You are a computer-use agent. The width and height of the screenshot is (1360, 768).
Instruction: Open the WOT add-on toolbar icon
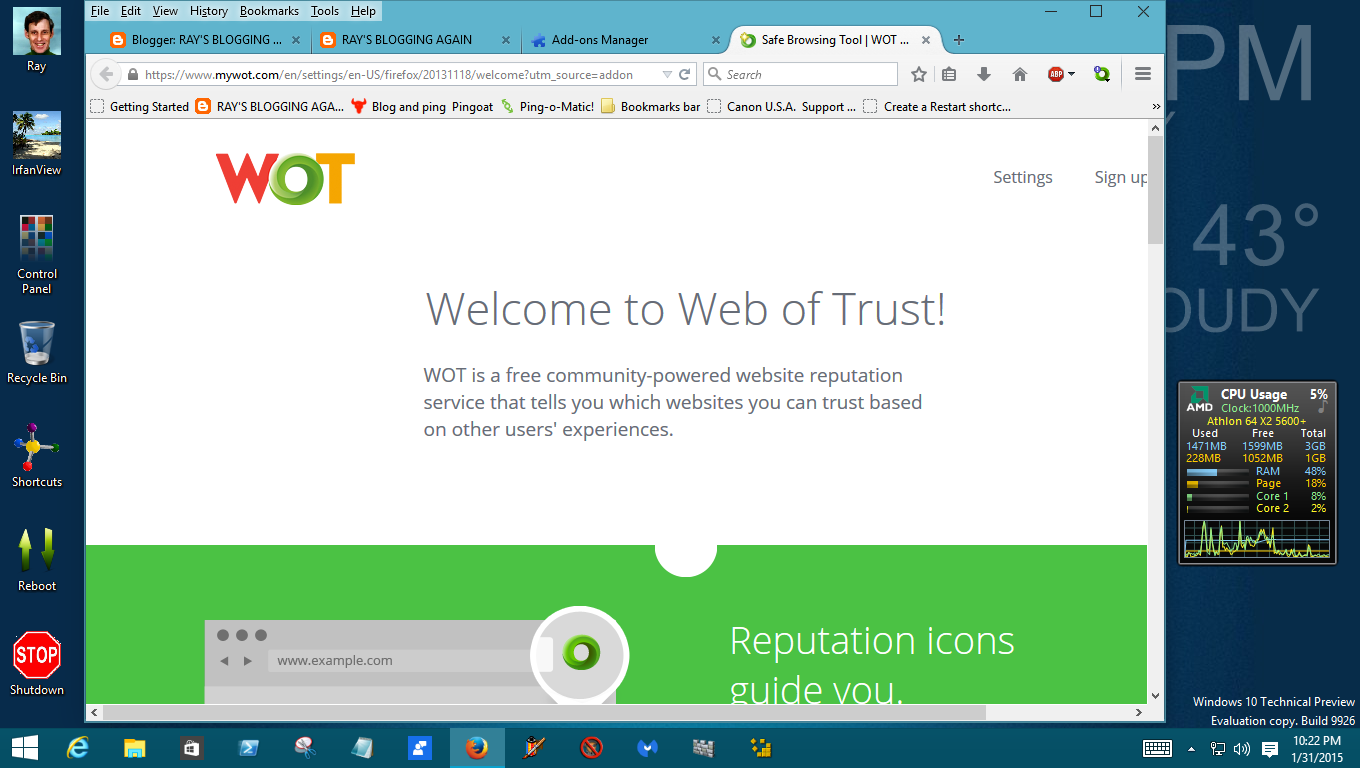(1102, 74)
